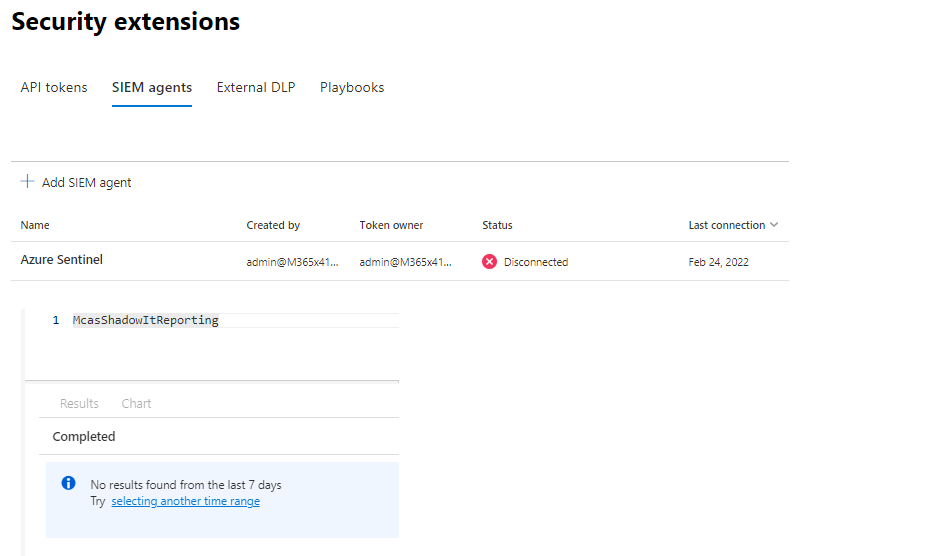Screen dimensions: 946x556
Task: Go to the Playbooks tab
Action: 352,87
